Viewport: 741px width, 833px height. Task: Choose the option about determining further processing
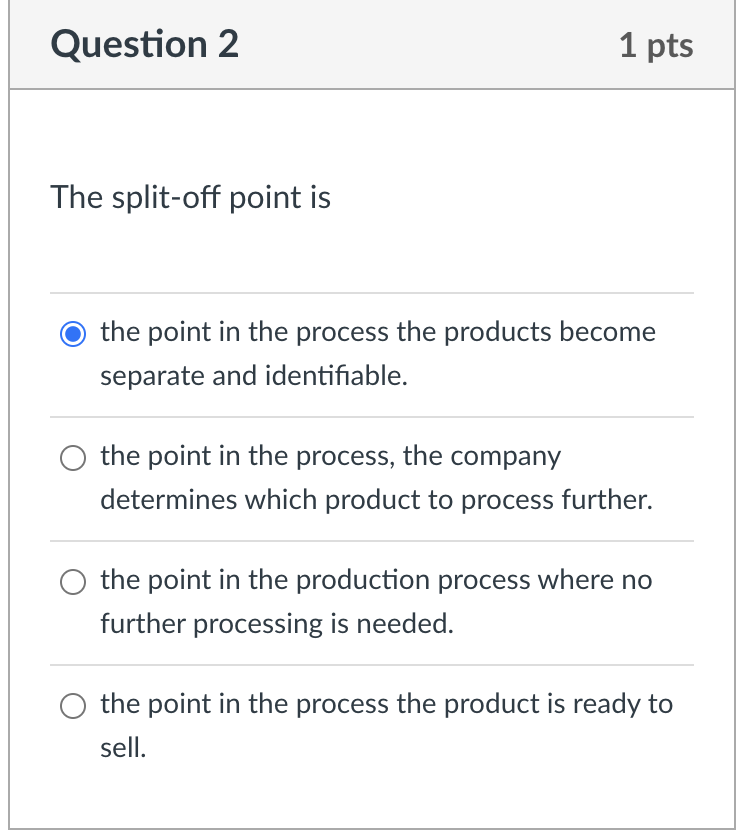point(73,458)
